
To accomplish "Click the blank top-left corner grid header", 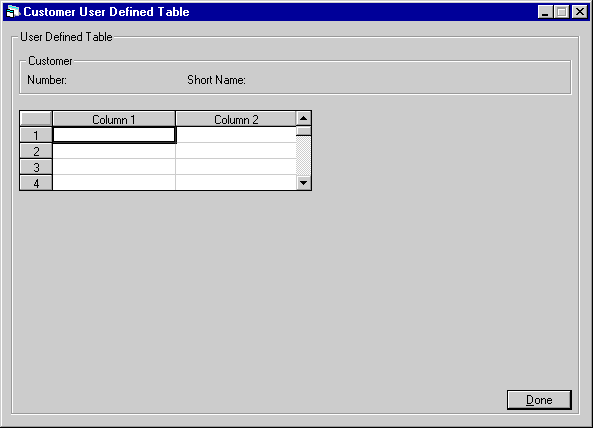I will (x=36, y=119).
